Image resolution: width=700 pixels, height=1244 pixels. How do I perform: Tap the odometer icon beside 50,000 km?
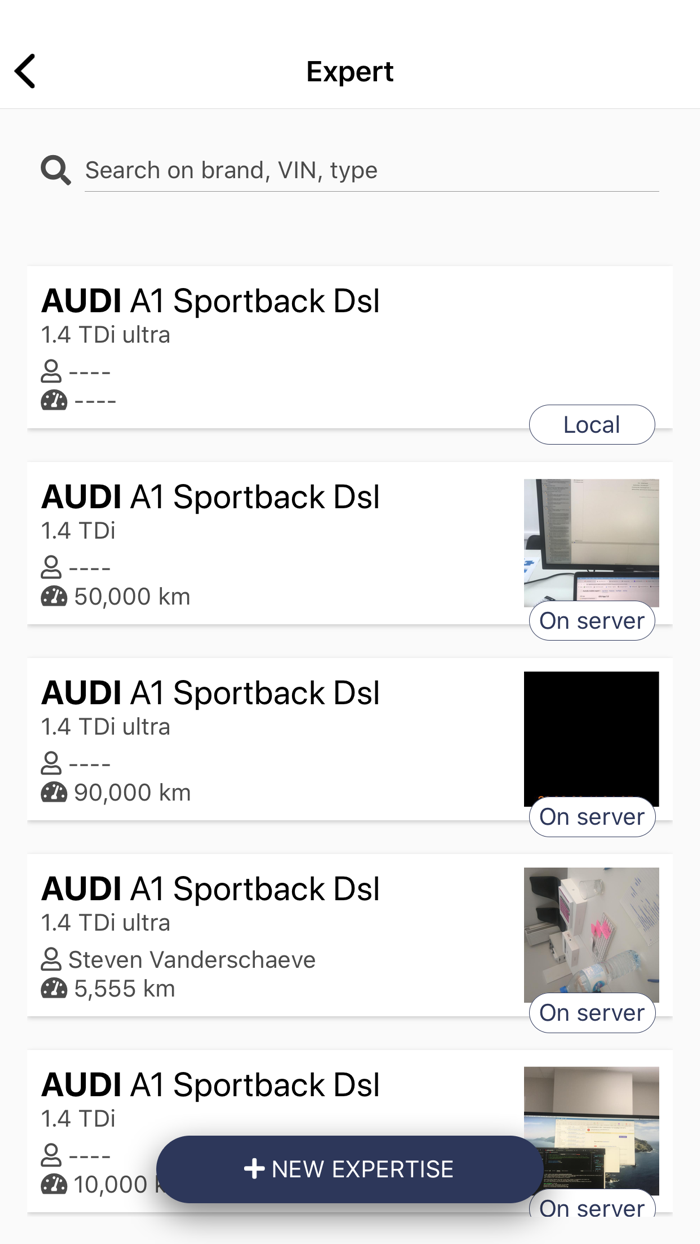[54, 597]
